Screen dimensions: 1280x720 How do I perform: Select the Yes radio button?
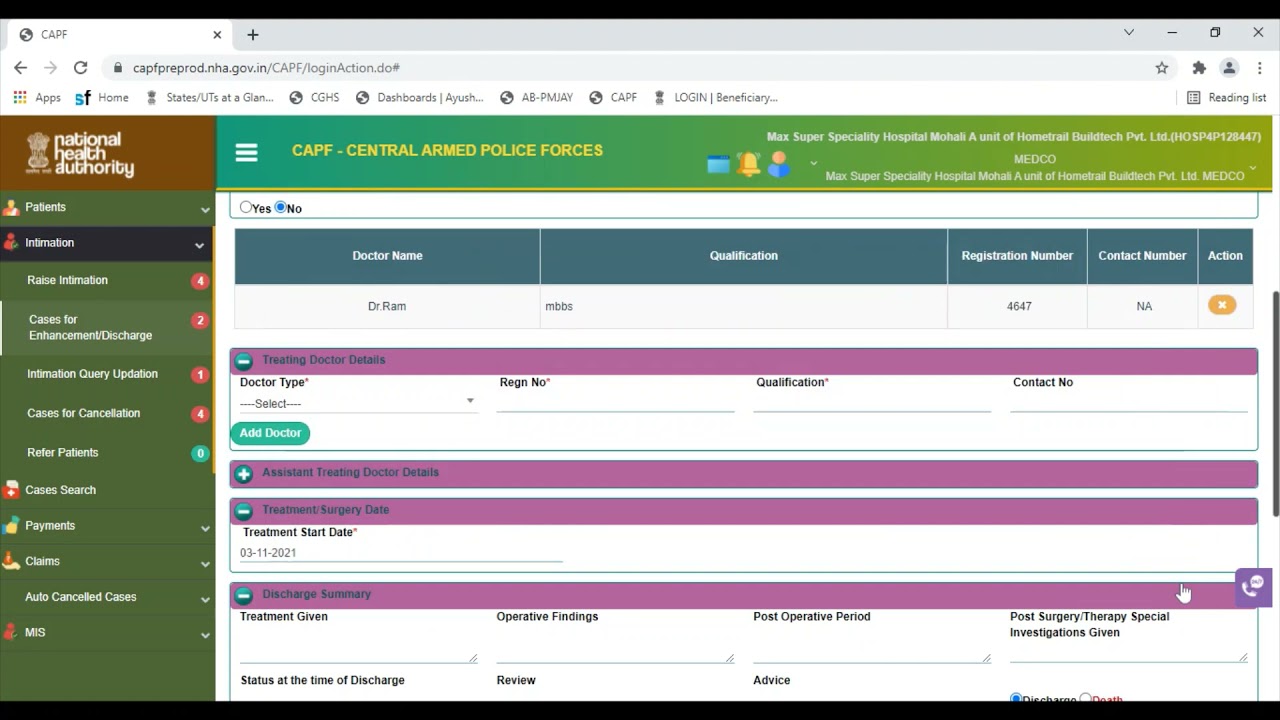pos(245,207)
